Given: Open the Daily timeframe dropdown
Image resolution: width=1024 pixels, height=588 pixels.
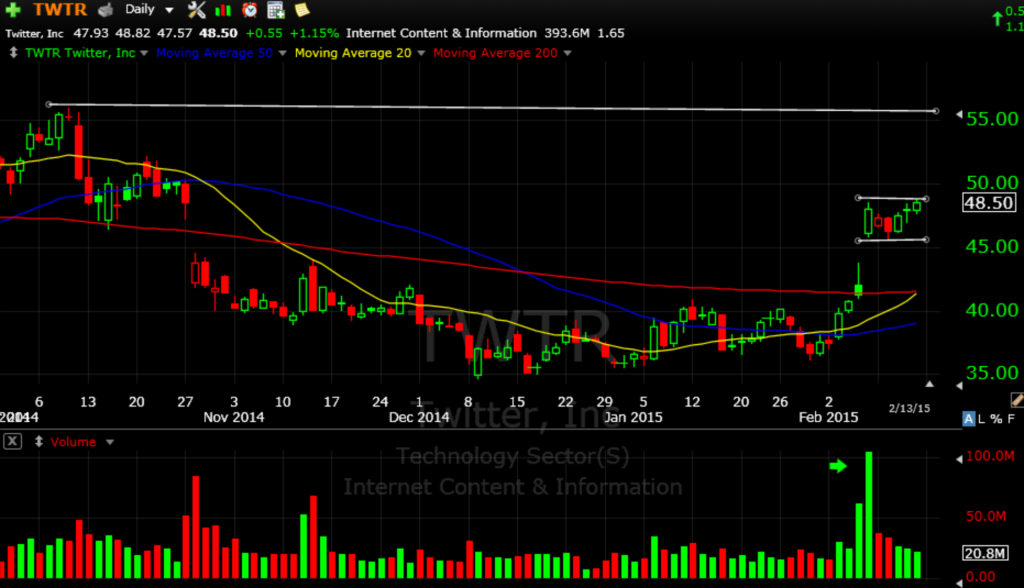Looking at the screenshot, I should (x=150, y=10).
